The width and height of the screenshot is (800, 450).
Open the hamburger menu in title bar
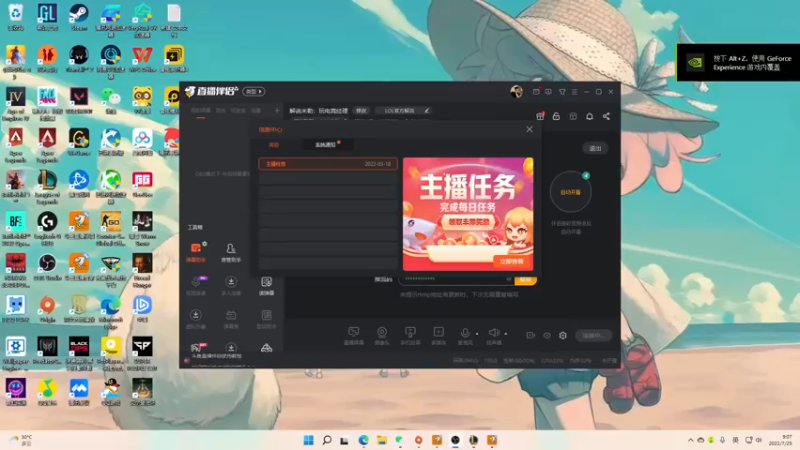tap(574, 92)
